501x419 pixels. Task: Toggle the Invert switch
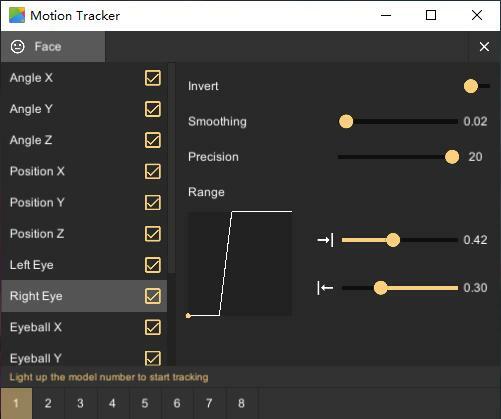point(477,86)
